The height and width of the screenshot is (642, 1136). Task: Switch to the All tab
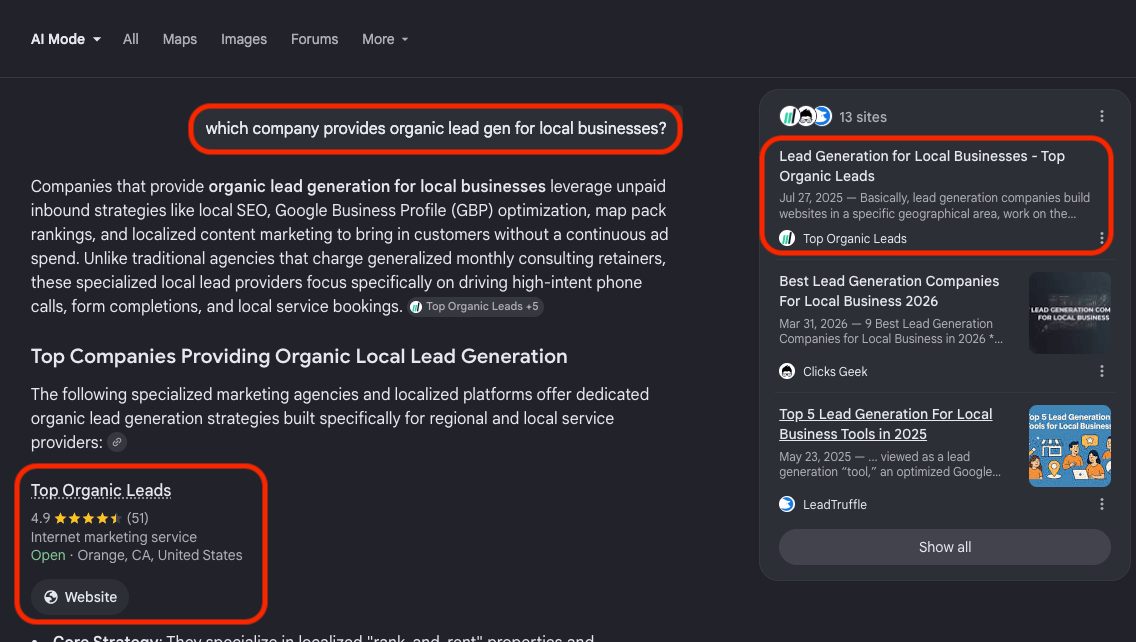130,39
